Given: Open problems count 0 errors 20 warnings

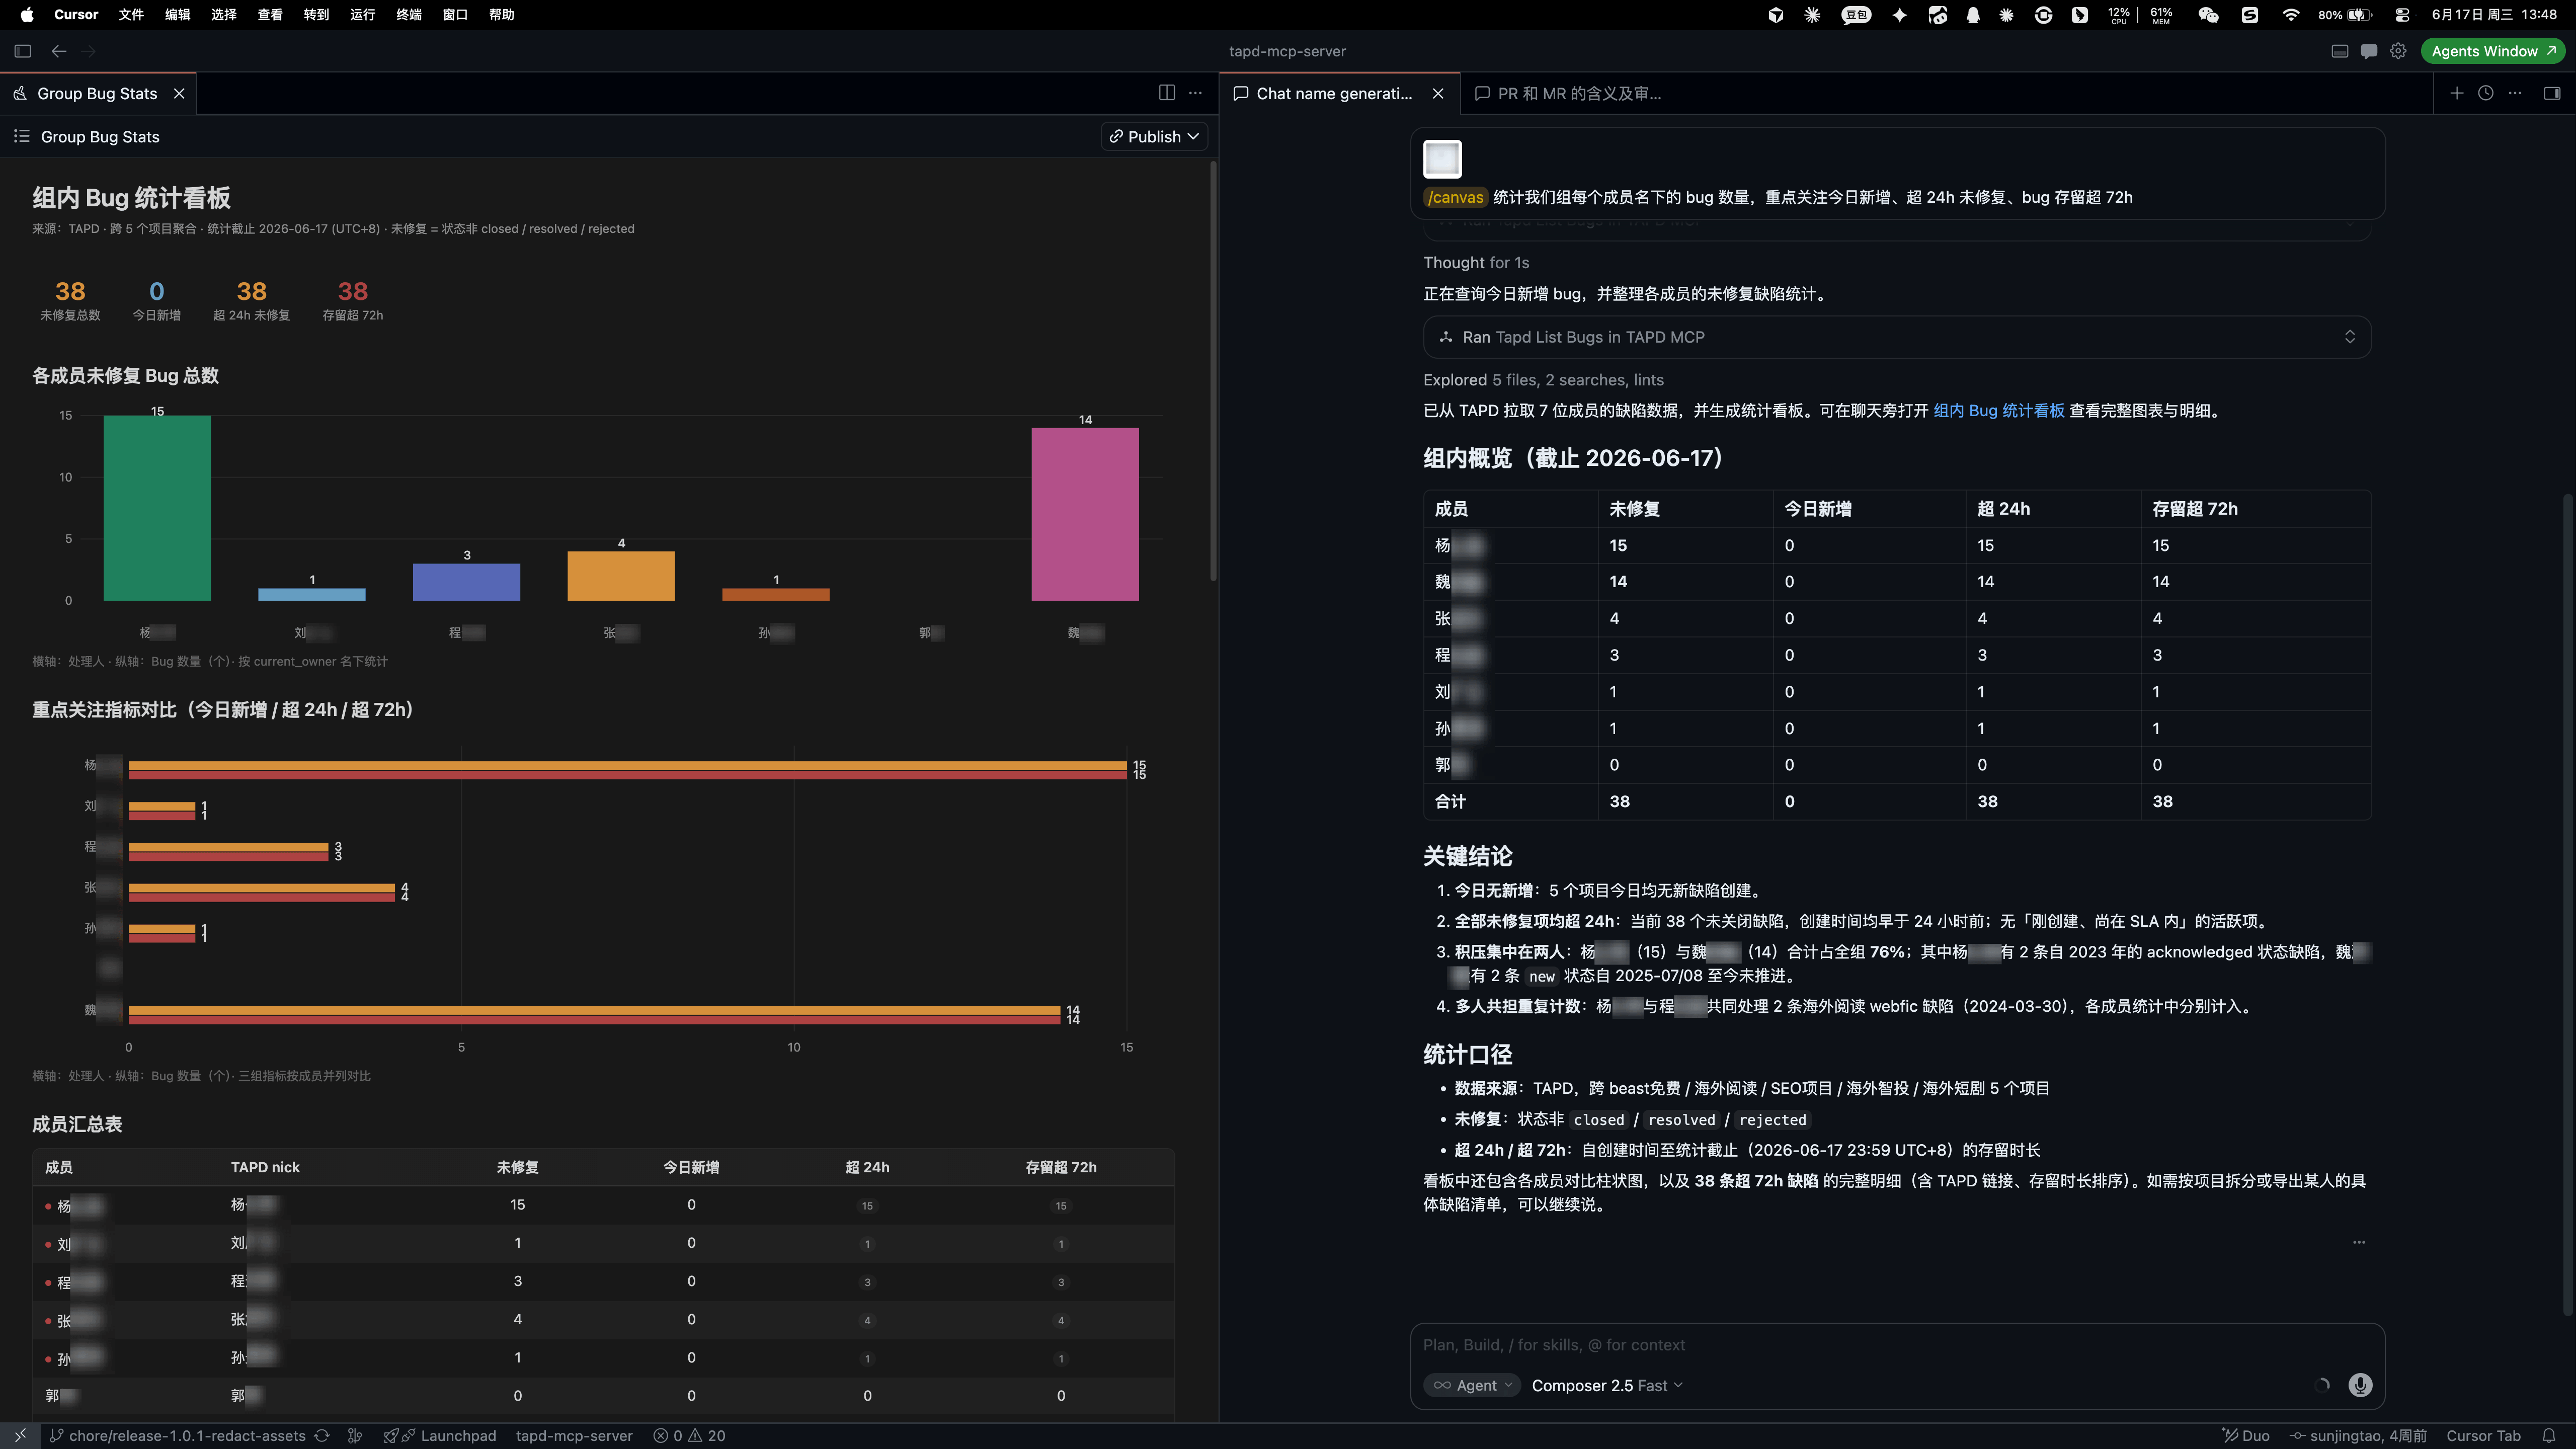Looking at the screenshot, I should coord(690,1436).
